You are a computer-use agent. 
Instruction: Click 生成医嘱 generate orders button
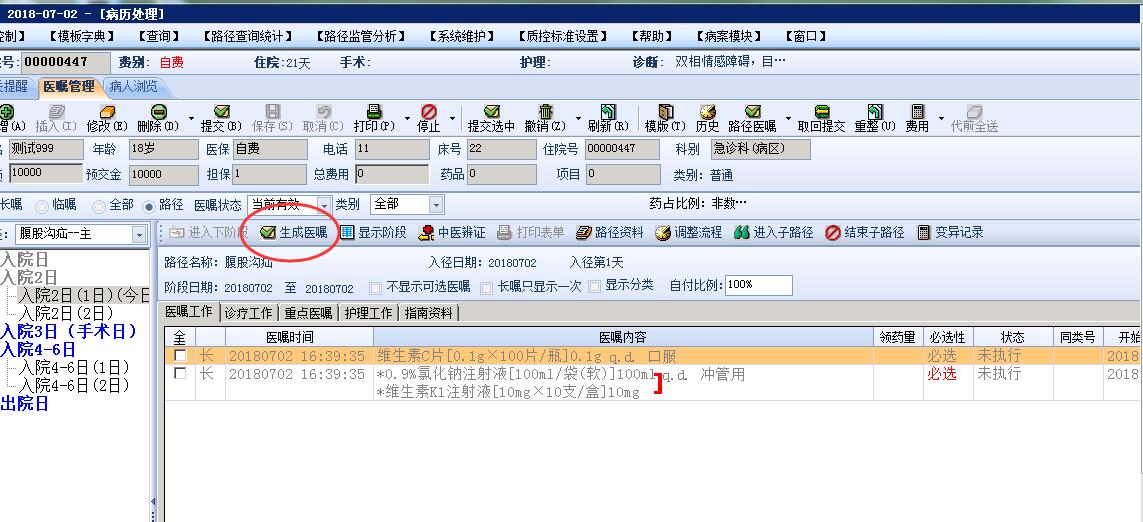tap(294, 233)
